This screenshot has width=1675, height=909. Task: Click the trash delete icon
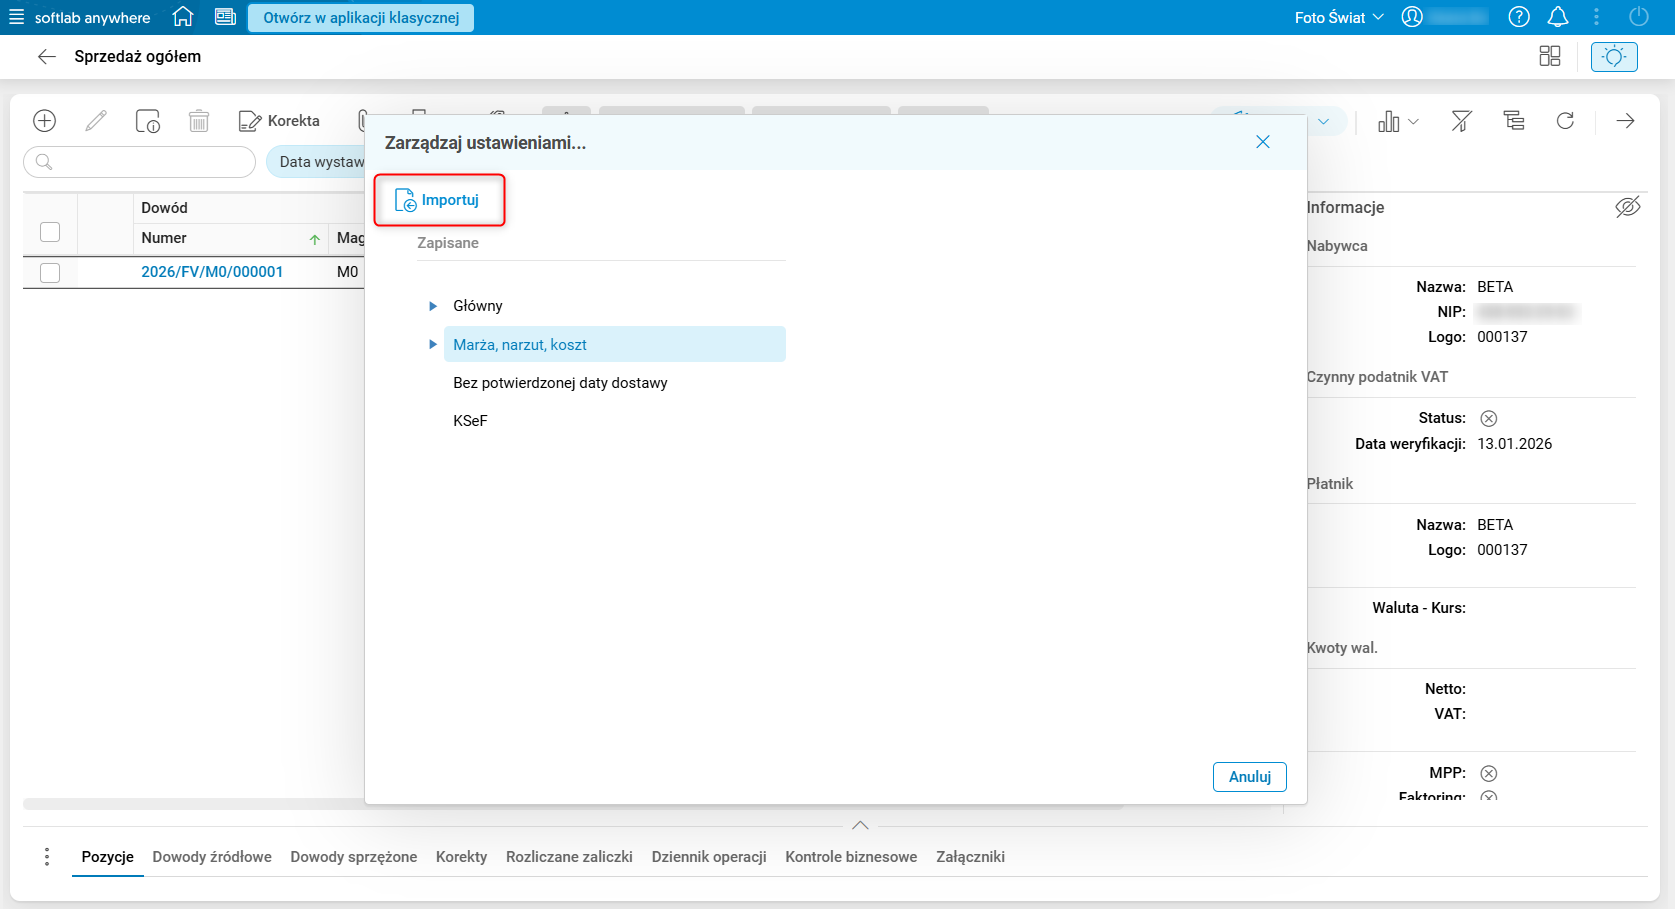(199, 121)
